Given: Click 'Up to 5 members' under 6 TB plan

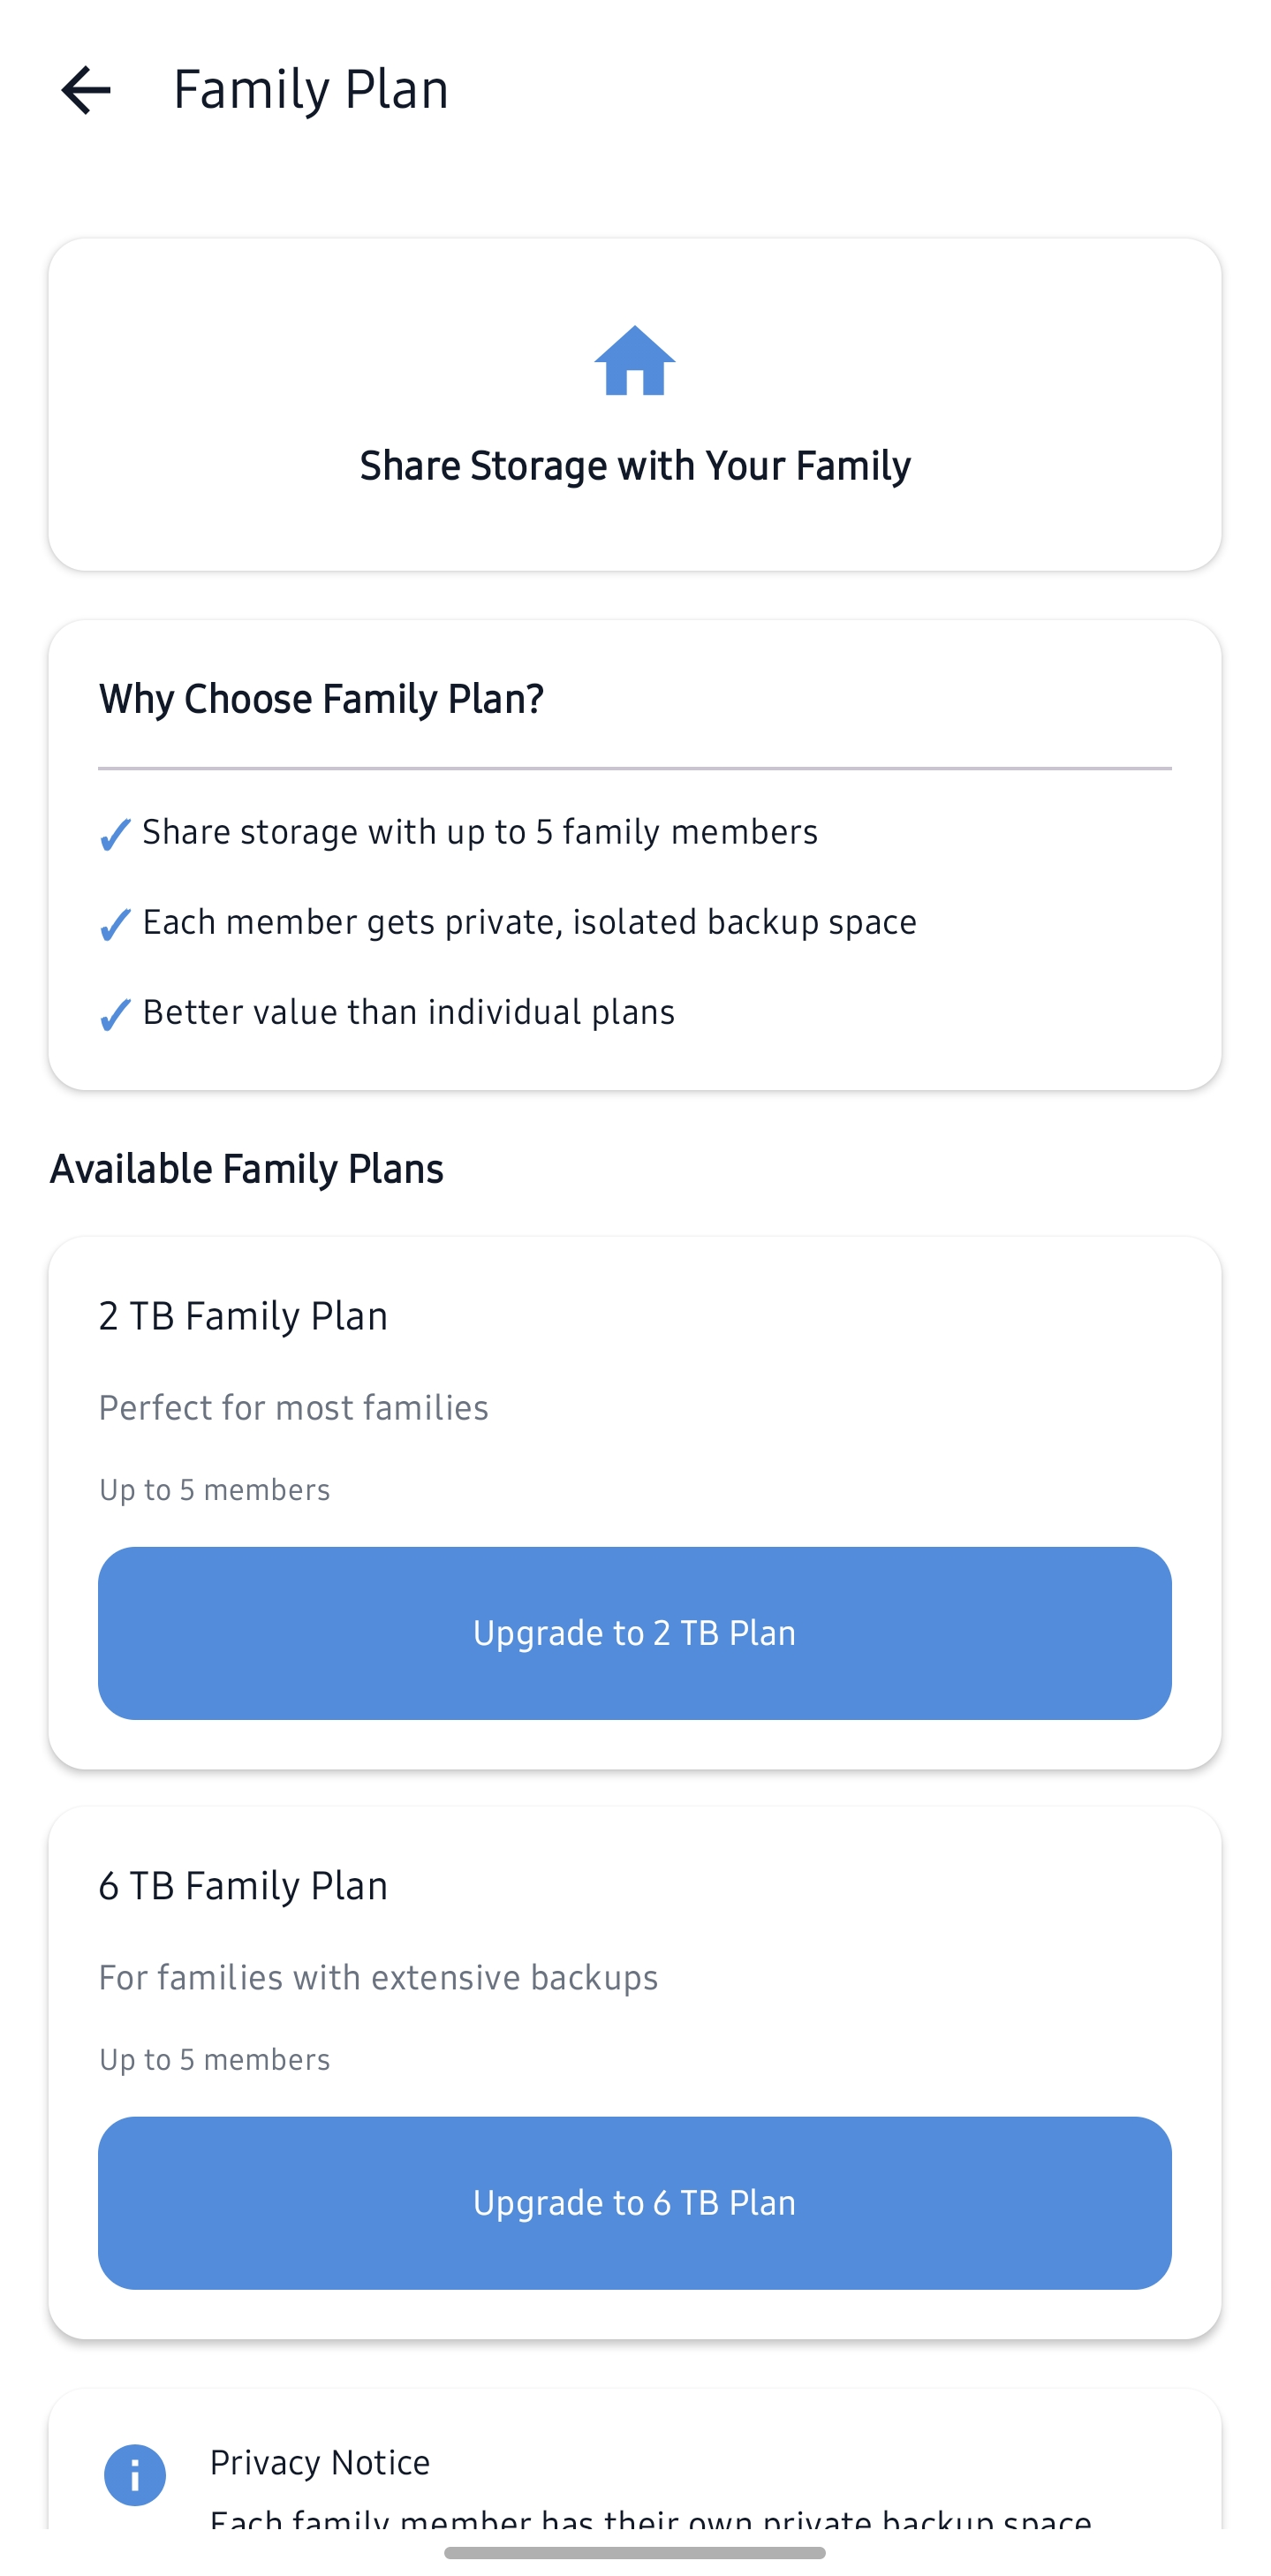Looking at the screenshot, I should point(214,2060).
